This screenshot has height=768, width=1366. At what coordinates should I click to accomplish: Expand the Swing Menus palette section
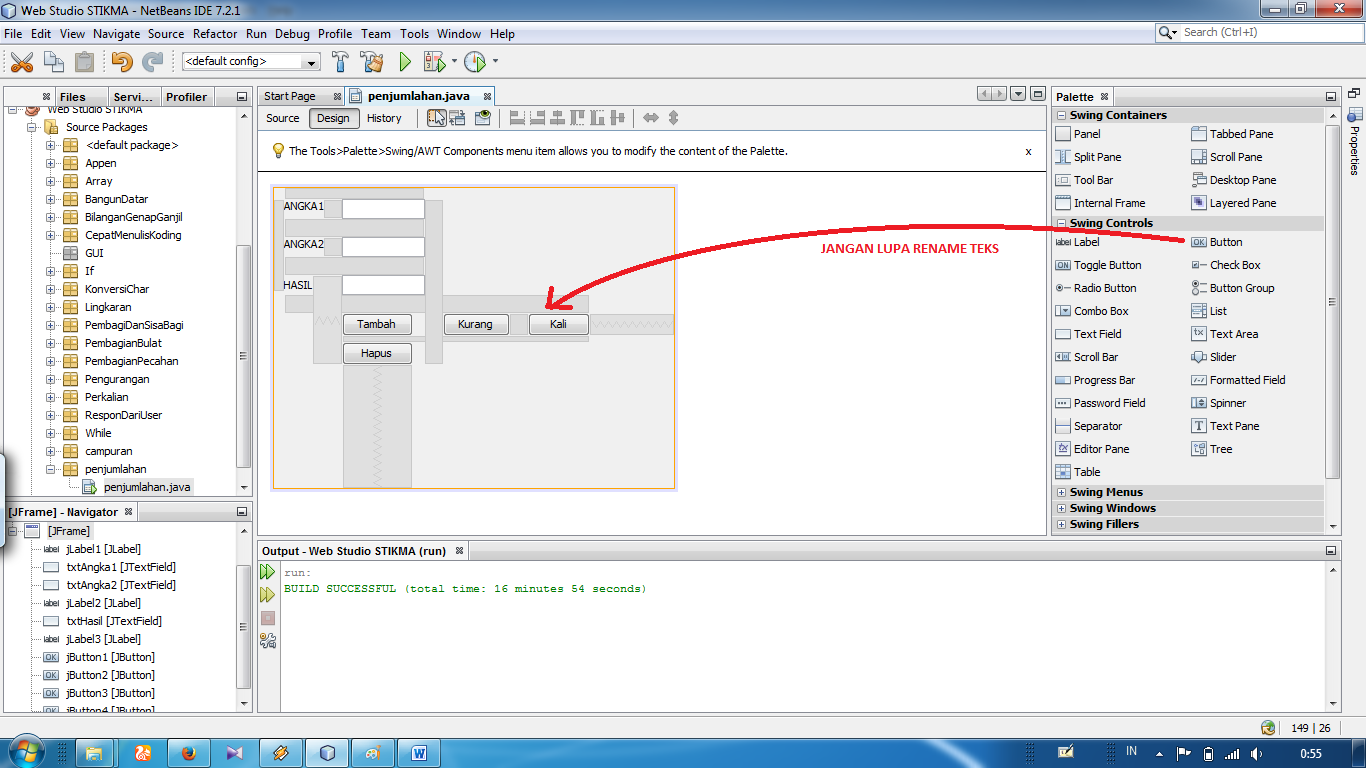(1063, 491)
